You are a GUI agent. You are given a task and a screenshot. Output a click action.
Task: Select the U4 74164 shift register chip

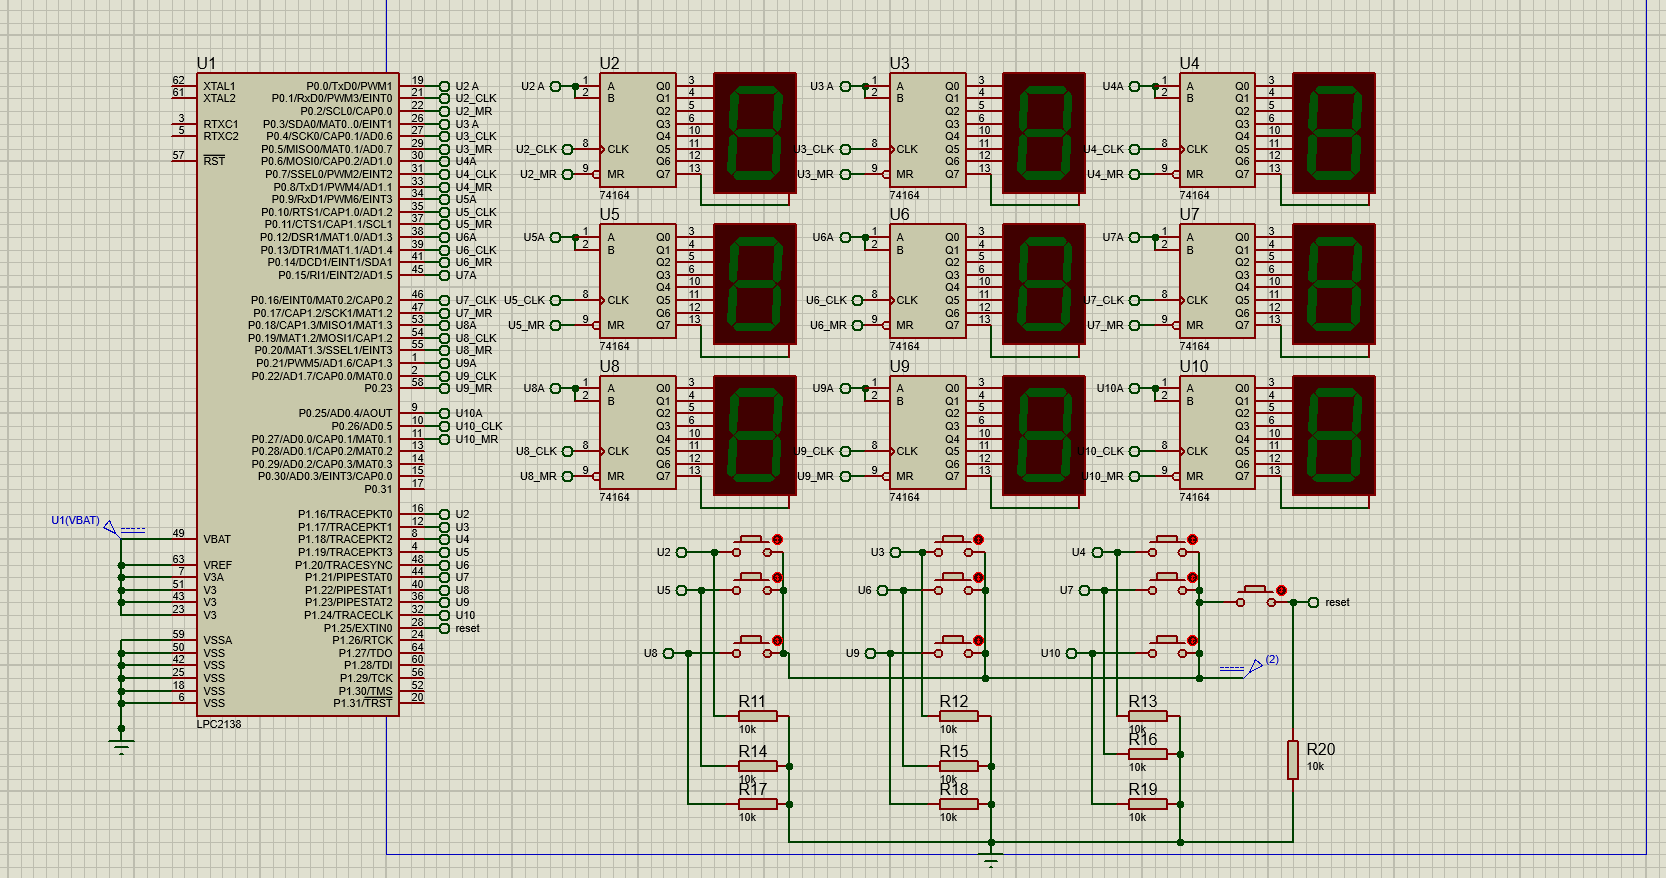[1217, 130]
